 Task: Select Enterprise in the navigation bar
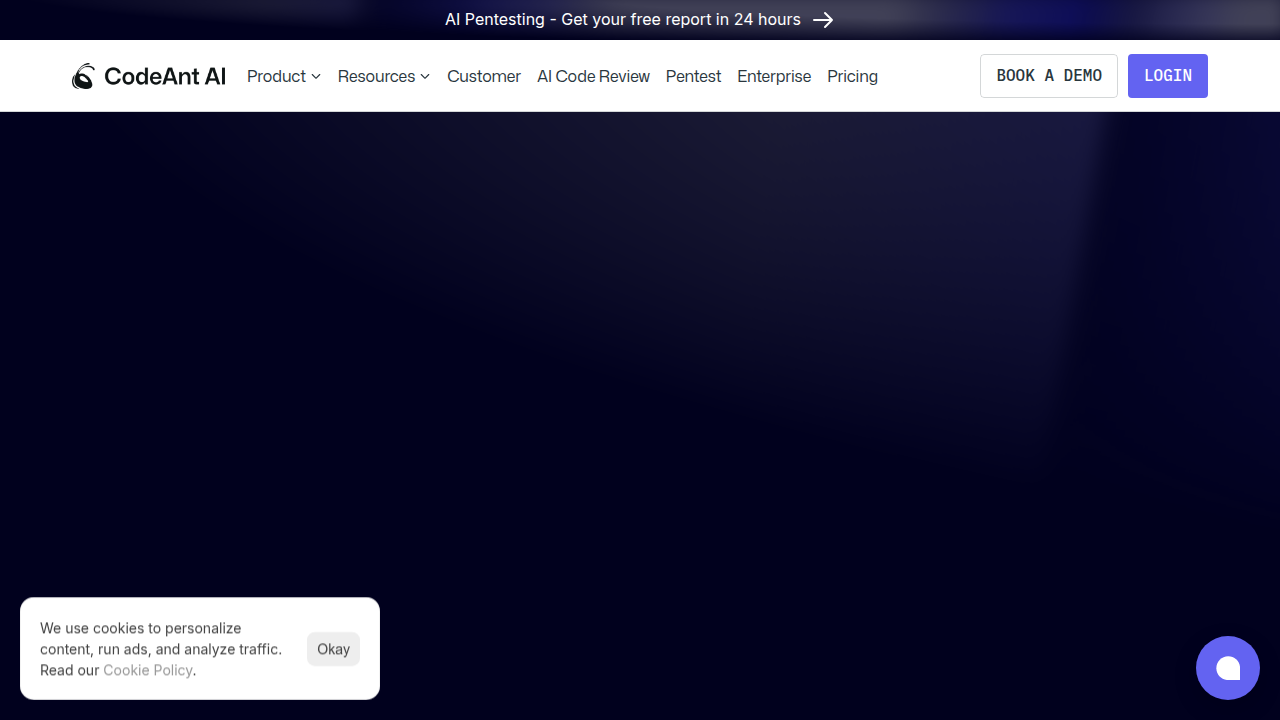(774, 76)
